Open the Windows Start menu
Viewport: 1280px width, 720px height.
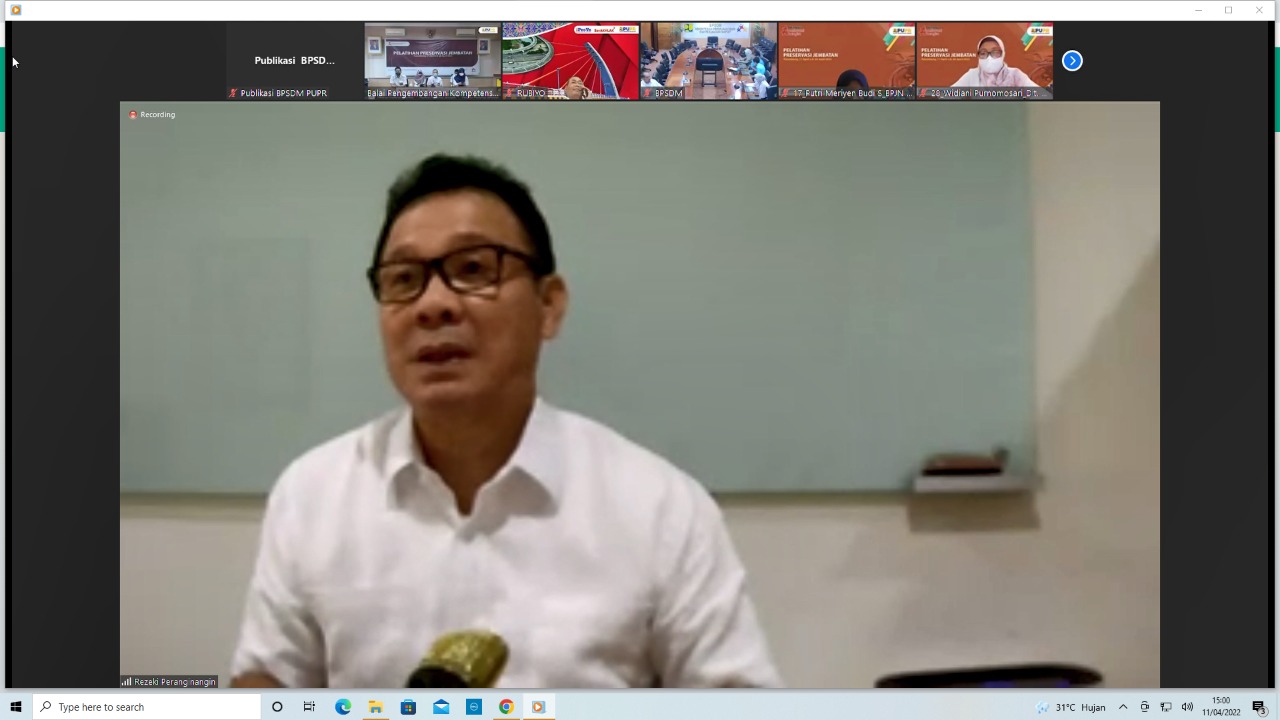(x=16, y=707)
